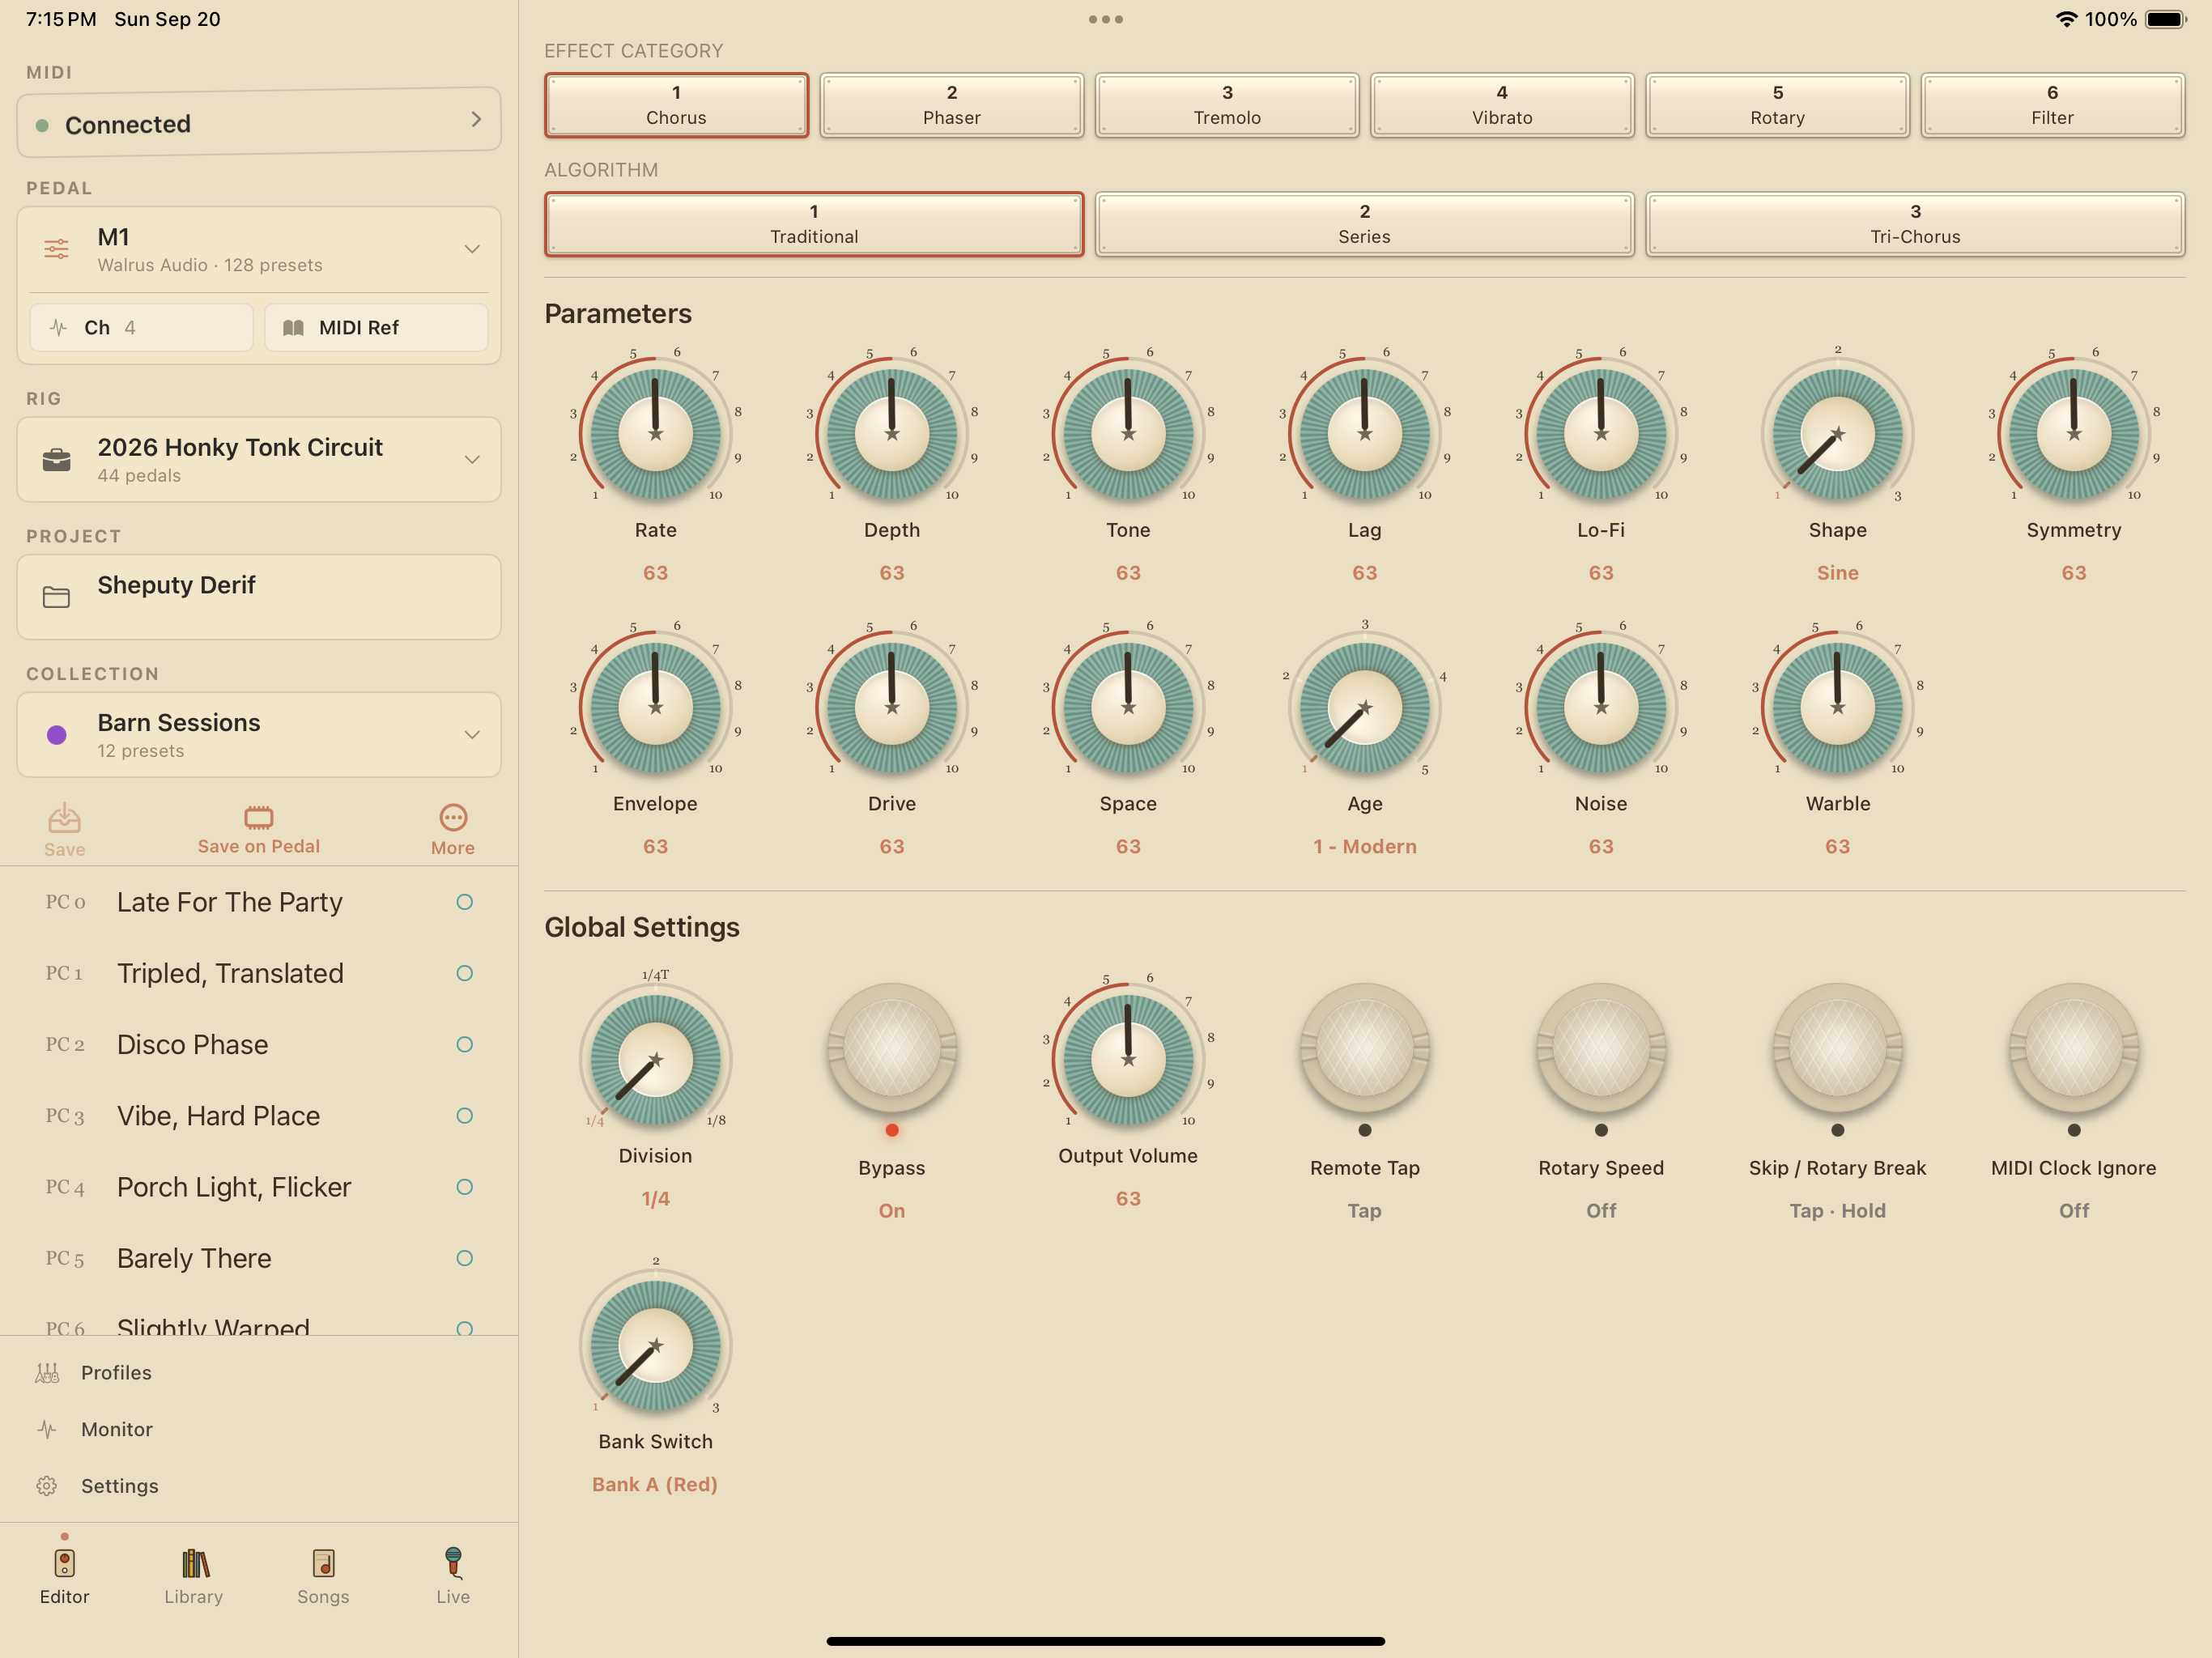Click the Lo-Fi knob
Viewport: 2212px width, 1658px height.
(1601, 434)
